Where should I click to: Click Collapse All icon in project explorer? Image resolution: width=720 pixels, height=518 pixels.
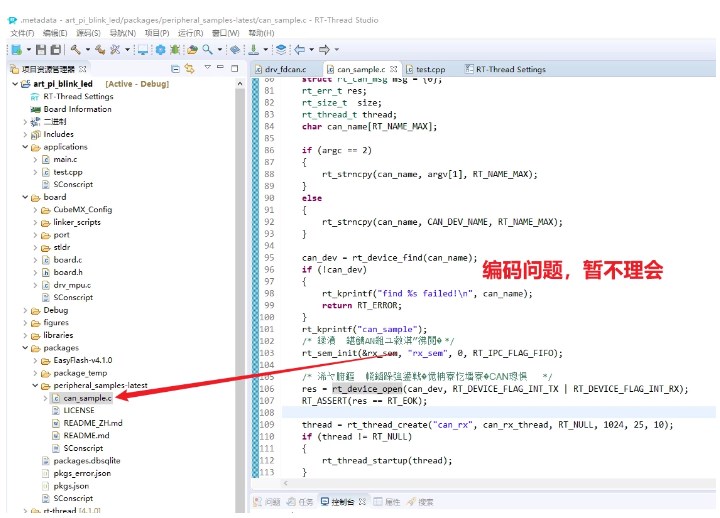[x=175, y=69]
